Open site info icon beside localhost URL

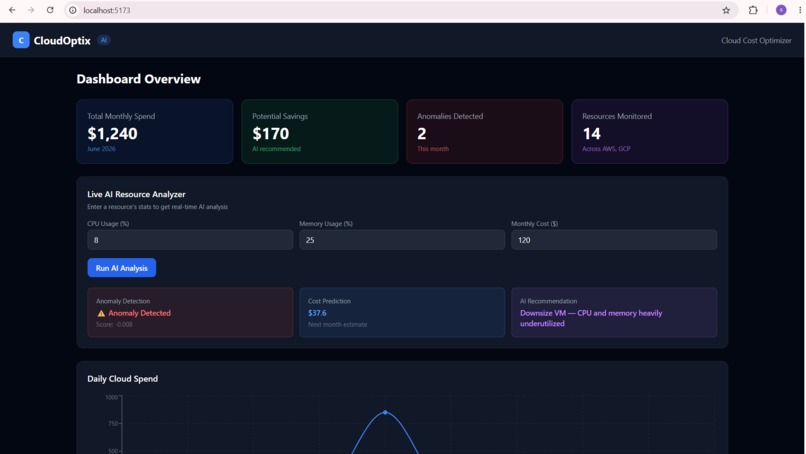(x=73, y=10)
